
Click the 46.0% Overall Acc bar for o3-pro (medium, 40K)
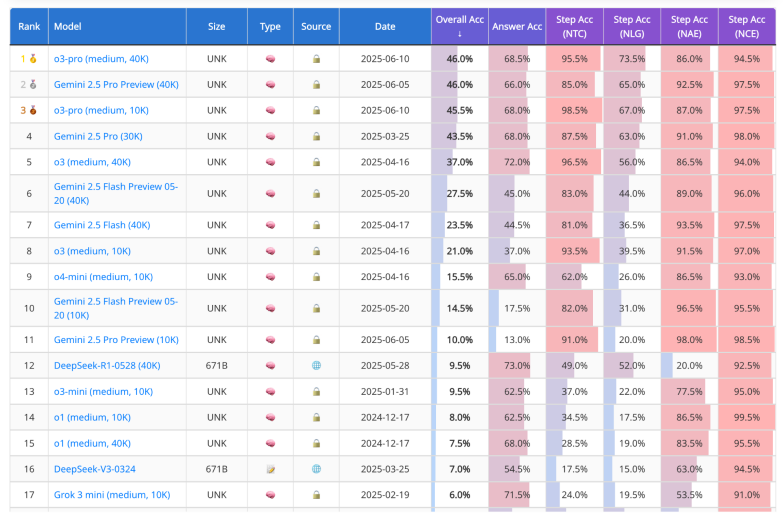click(x=459, y=59)
